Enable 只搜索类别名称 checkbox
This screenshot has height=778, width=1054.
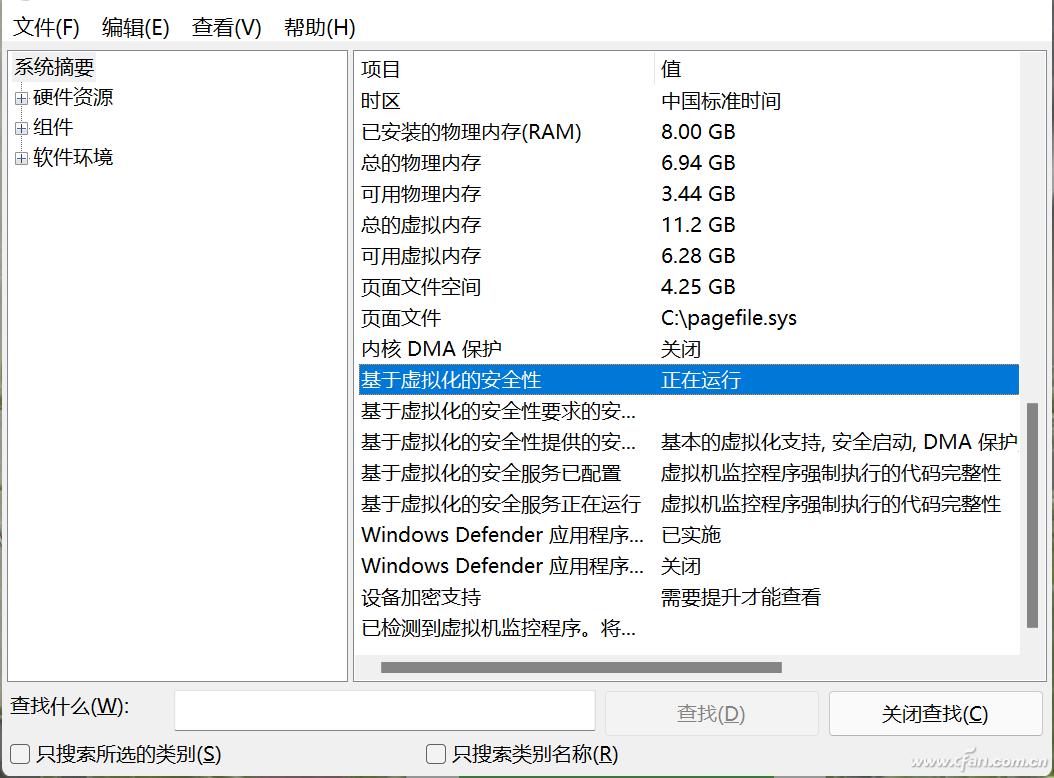[x=435, y=755]
